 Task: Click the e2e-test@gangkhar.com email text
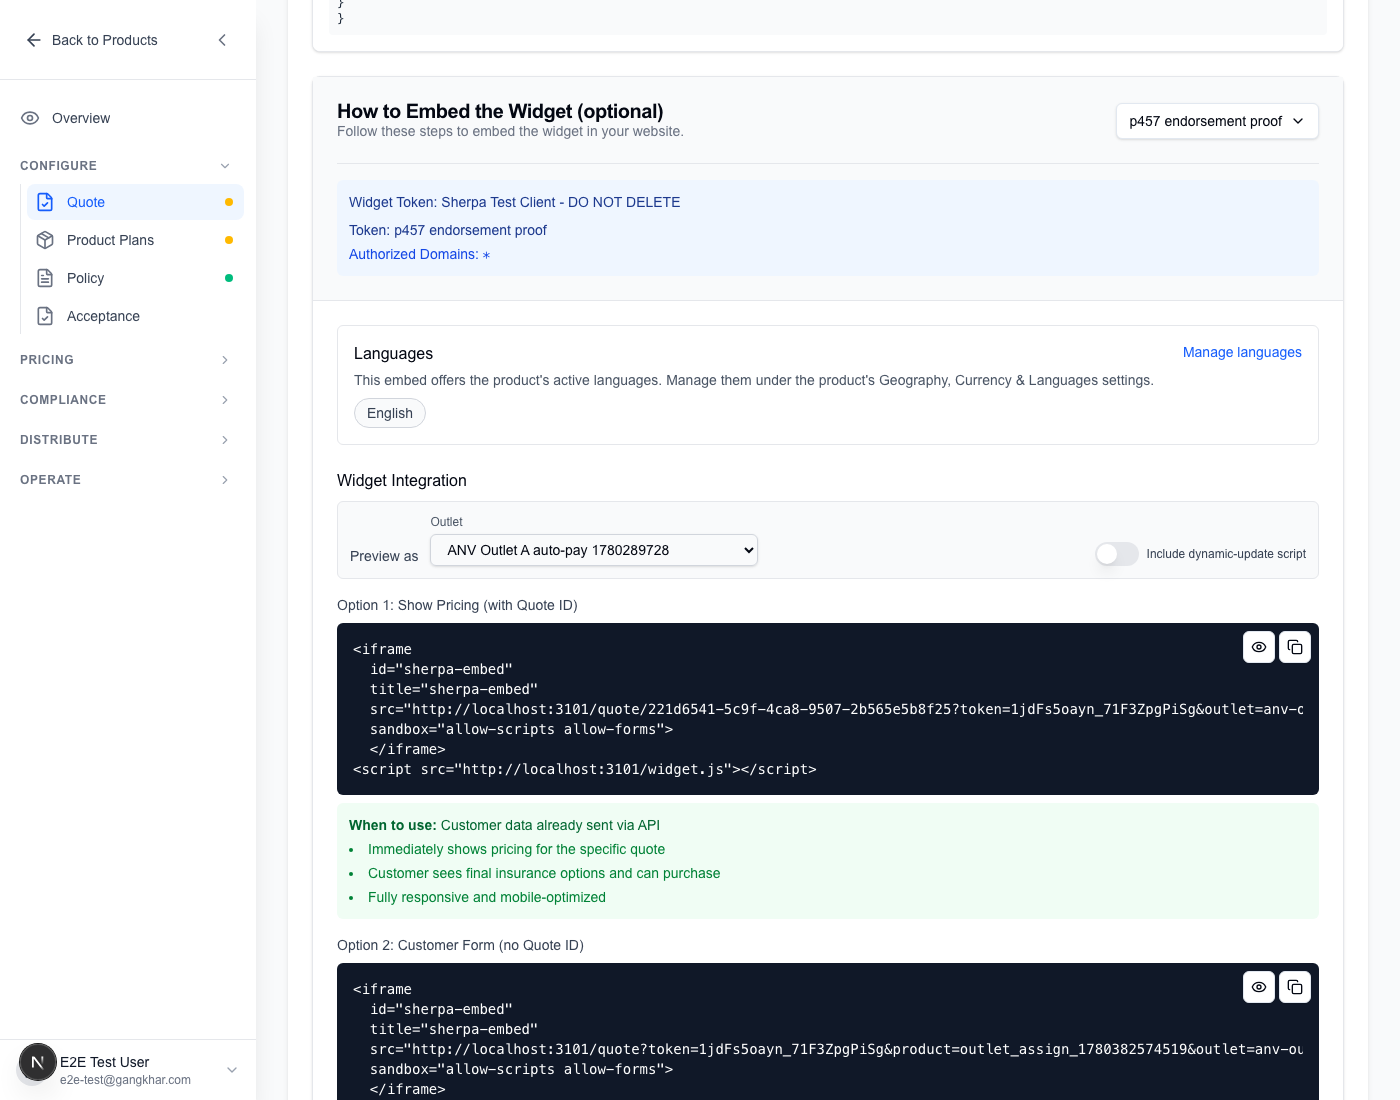[x=125, y=1080]
